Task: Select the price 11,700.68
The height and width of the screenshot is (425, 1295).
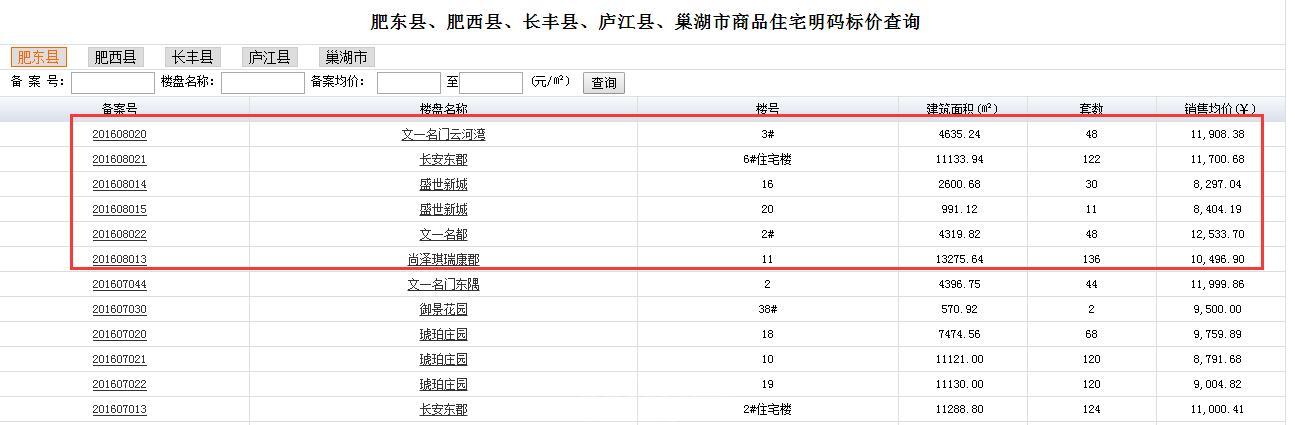Action: point(1217,160)
